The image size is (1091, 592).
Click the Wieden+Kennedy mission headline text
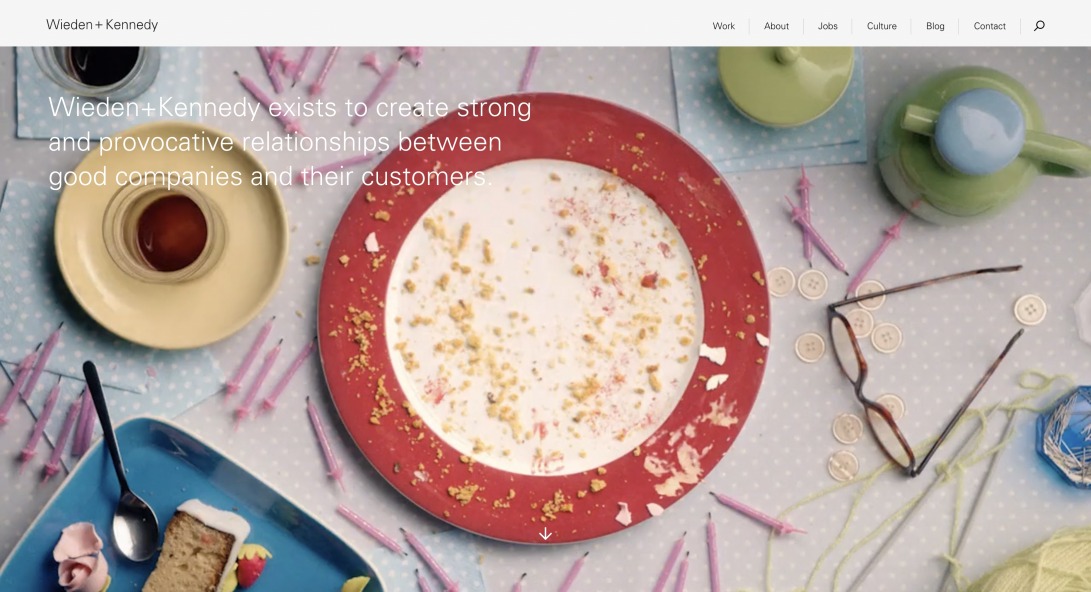pyautogui.click(x=290, y=142)
